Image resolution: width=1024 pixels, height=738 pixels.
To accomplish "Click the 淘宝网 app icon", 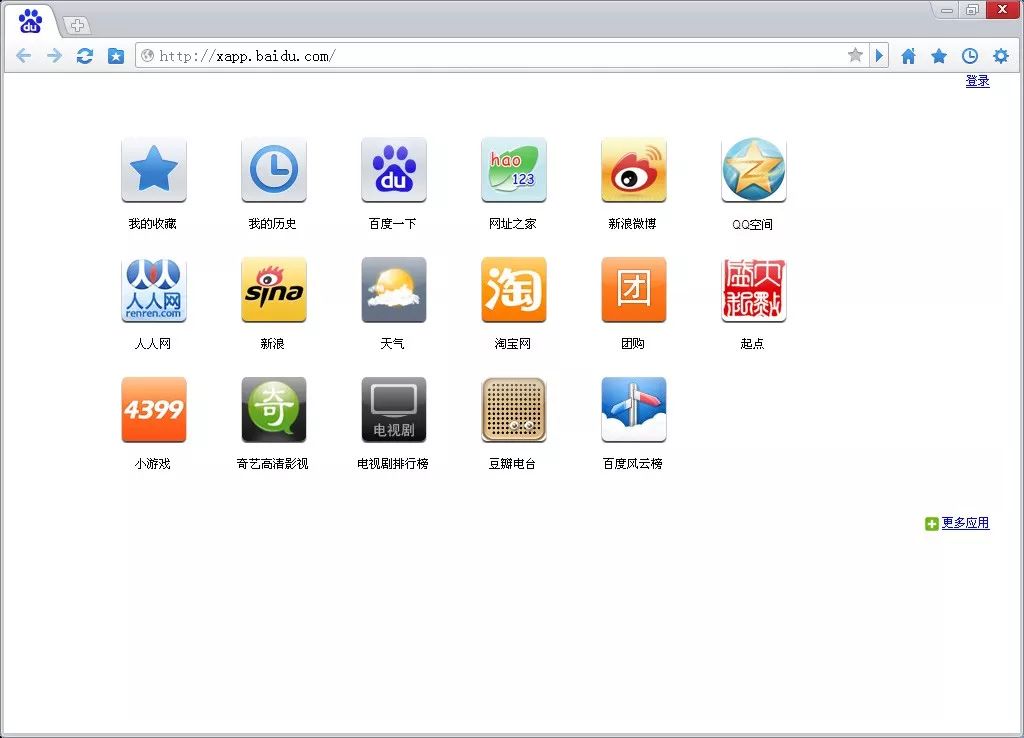I will pos(513,290).
